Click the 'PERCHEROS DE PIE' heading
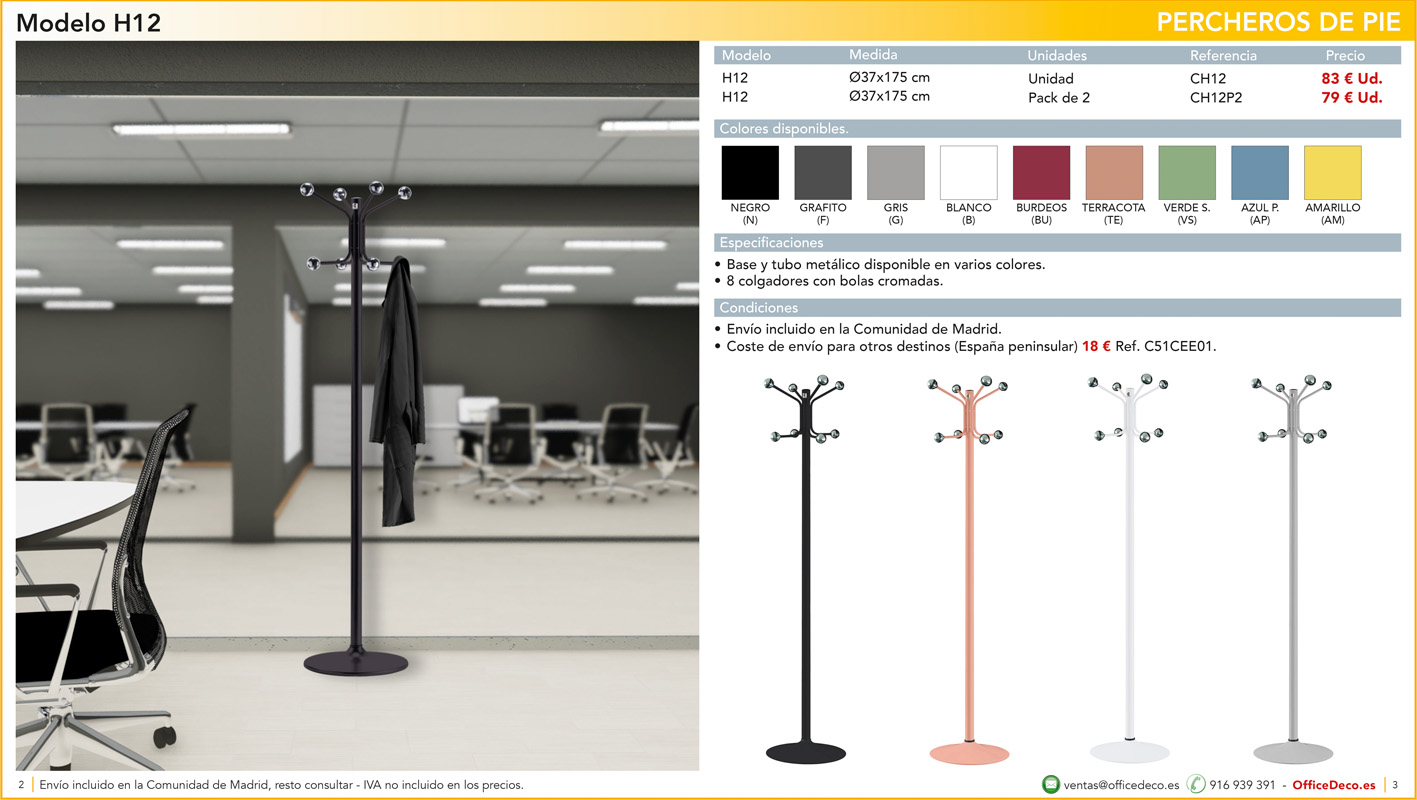Screen dimensions: 1417x800 point(1279,23)
